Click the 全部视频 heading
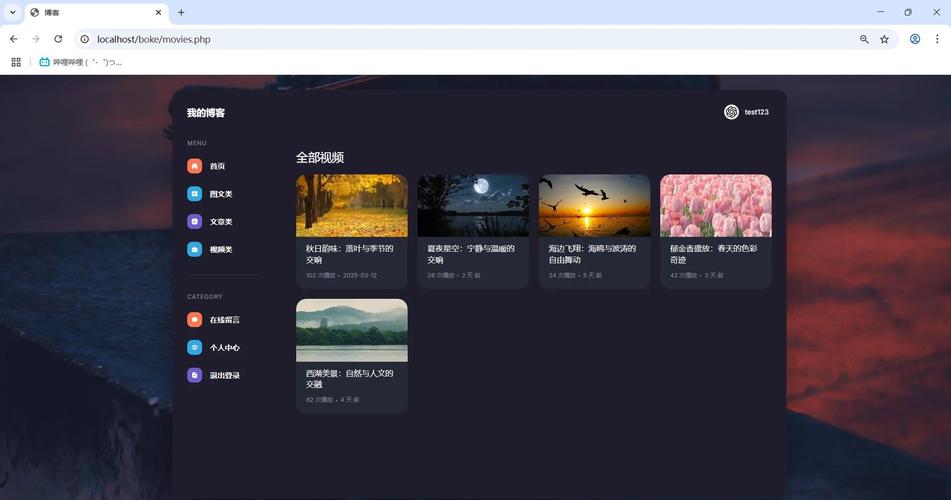This screenshot has width=951, height=500. click(x=320, y=158)
